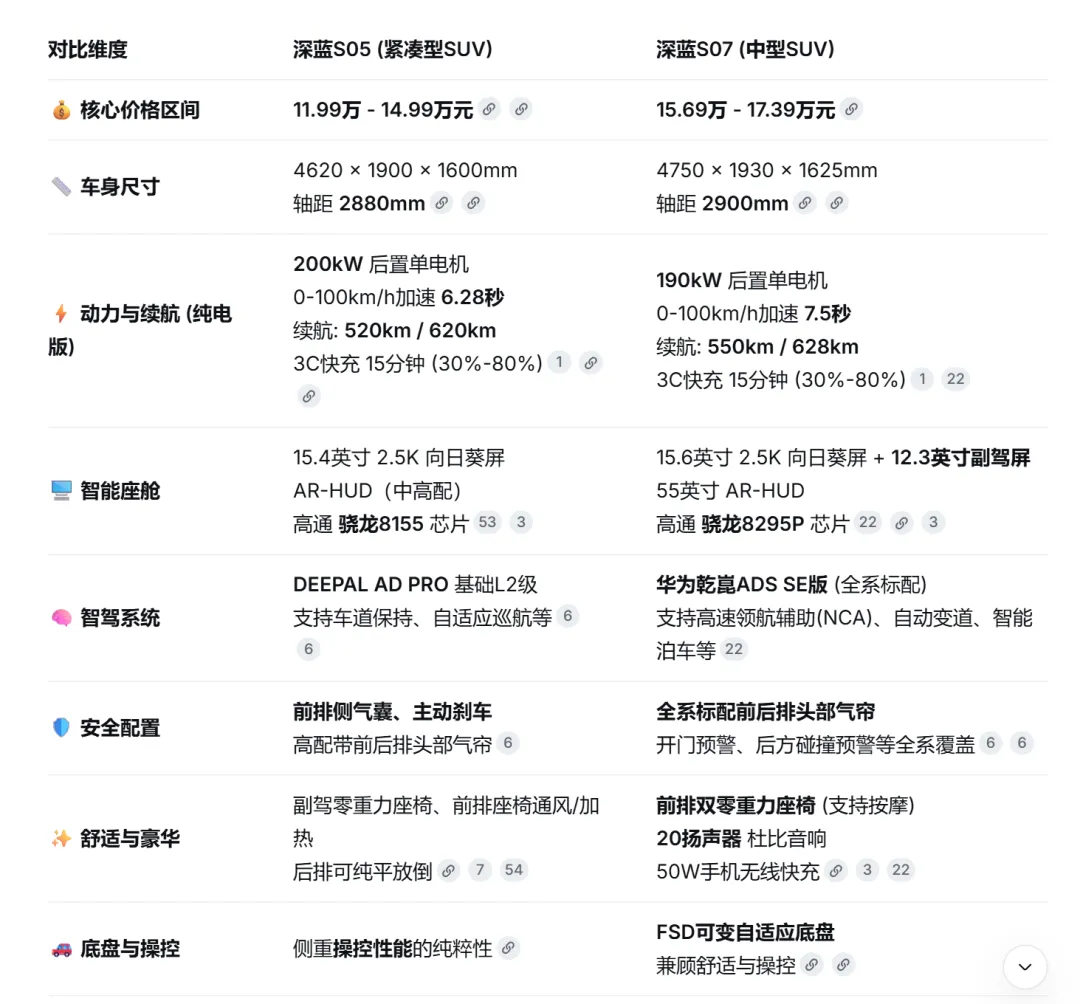Open second link icon after 11.99万 - 14.99万元

pos(521,109)
